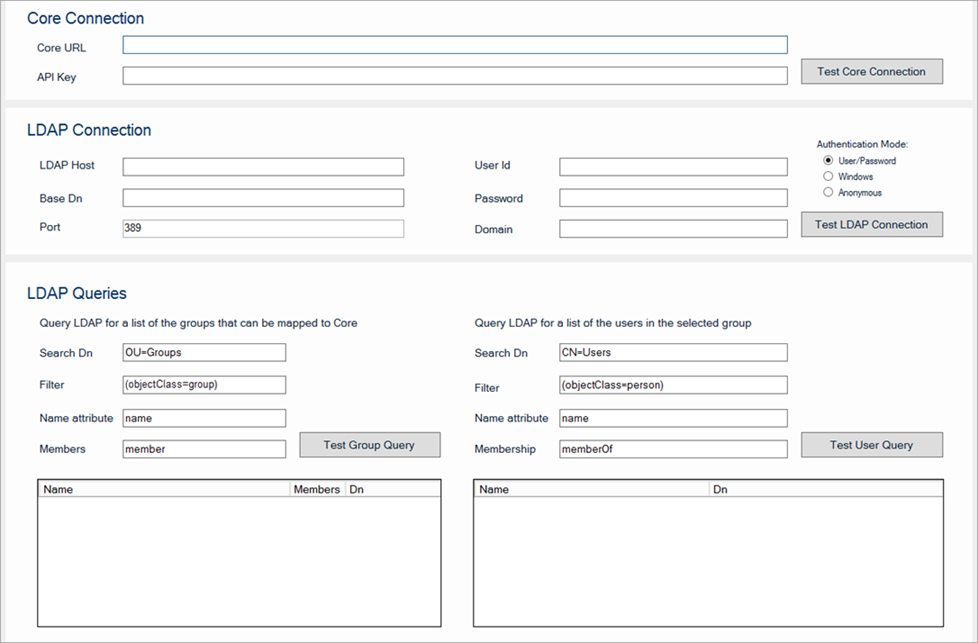Focus the LDAP Host input
The image size is (978, 643).
click(263, 167)
